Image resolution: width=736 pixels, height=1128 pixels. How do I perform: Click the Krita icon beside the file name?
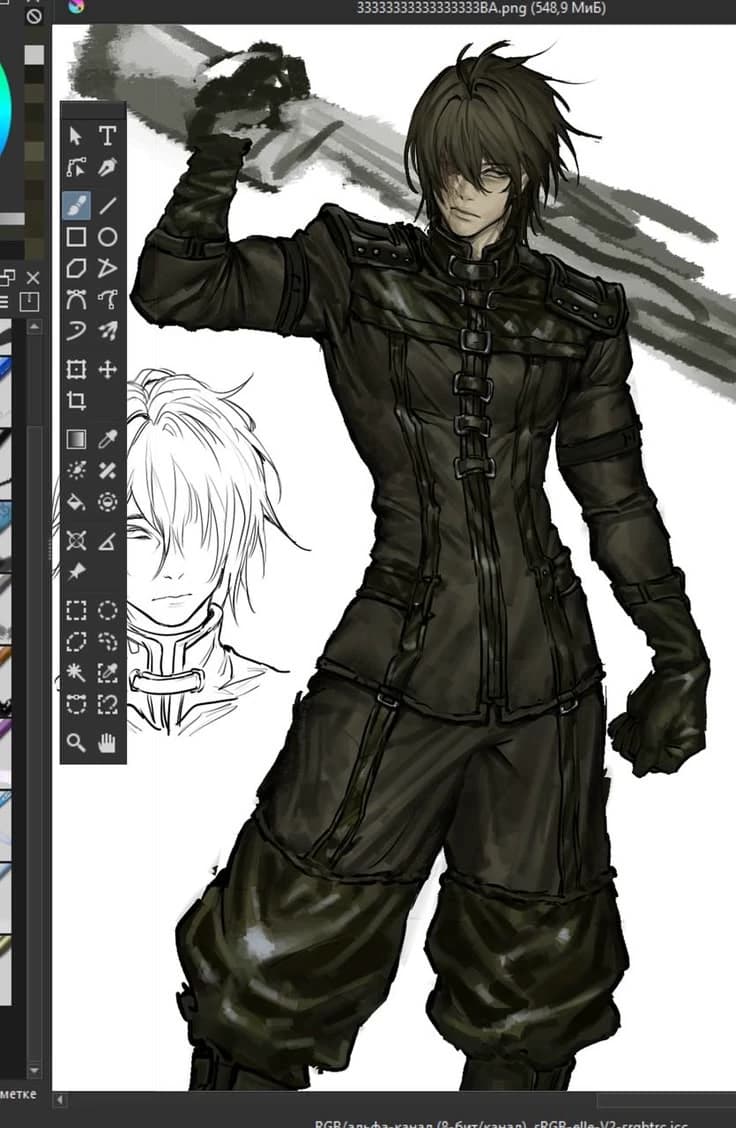pyautogui.click(x=76, y=6)
